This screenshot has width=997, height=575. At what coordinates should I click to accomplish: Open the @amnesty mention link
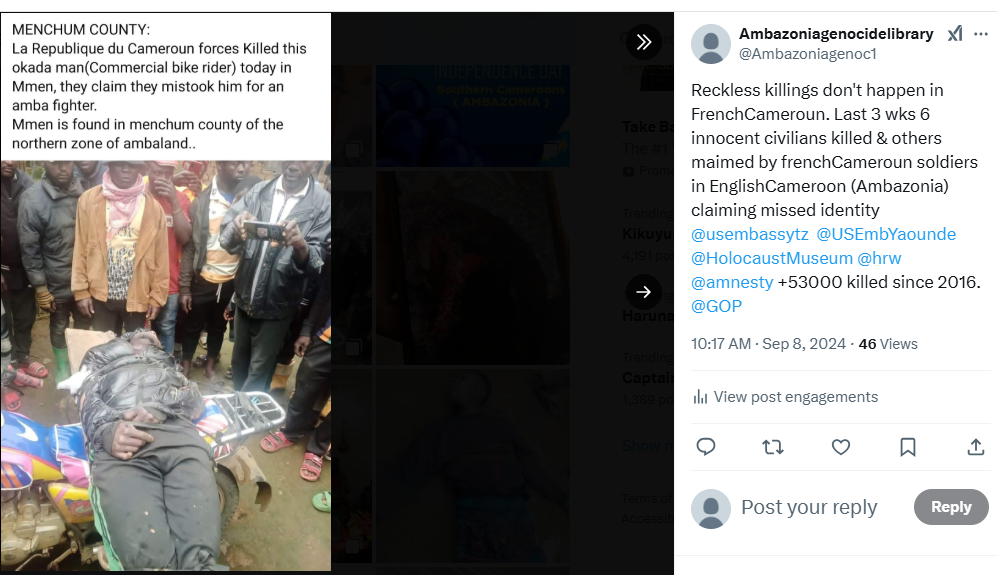click(732, 282)
